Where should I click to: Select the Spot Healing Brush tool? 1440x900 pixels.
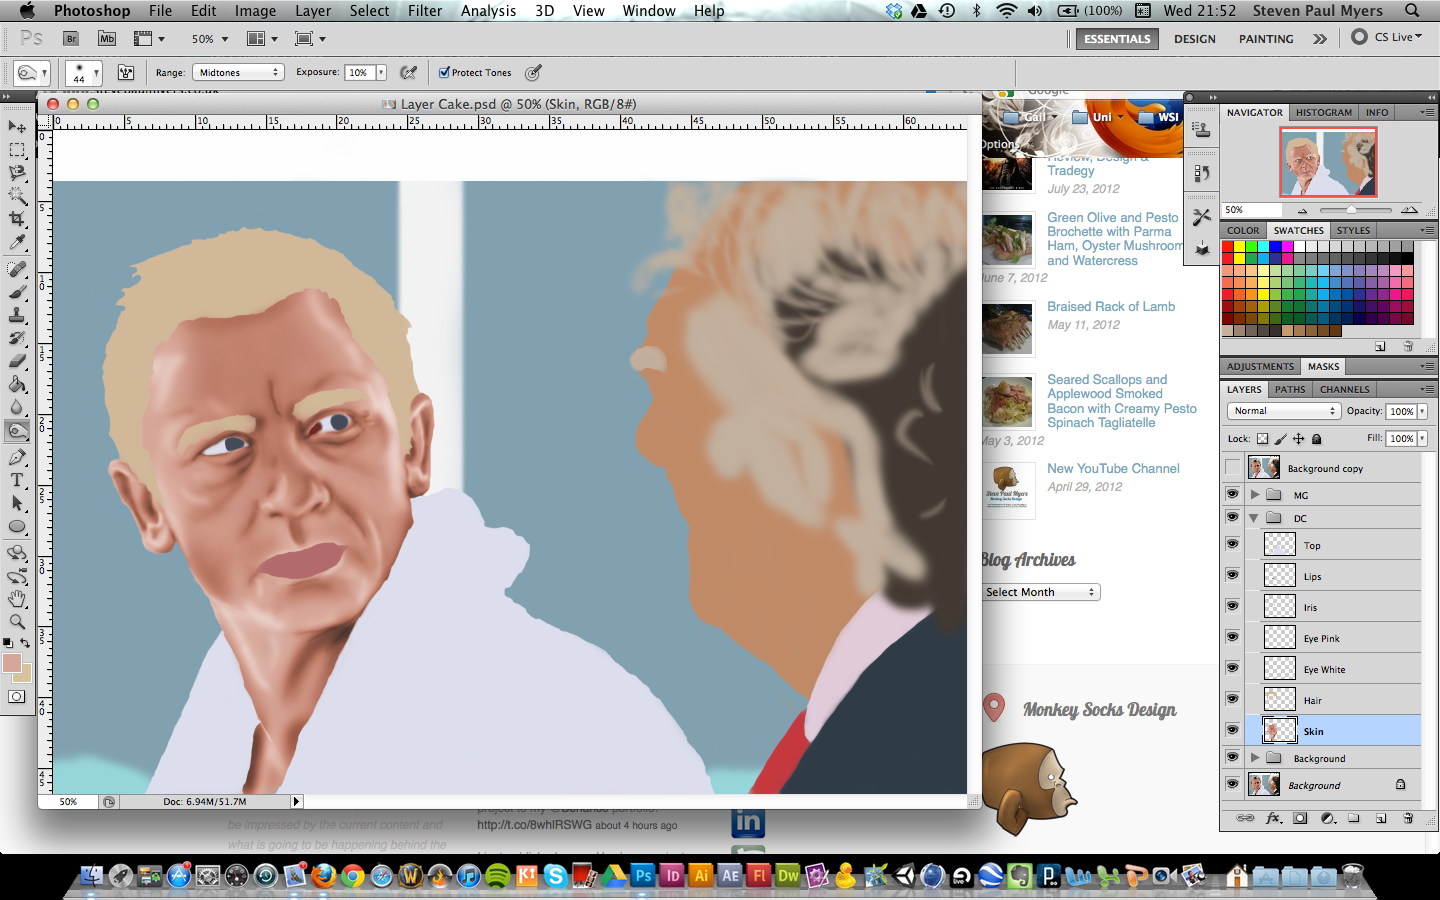coord(17,269)
